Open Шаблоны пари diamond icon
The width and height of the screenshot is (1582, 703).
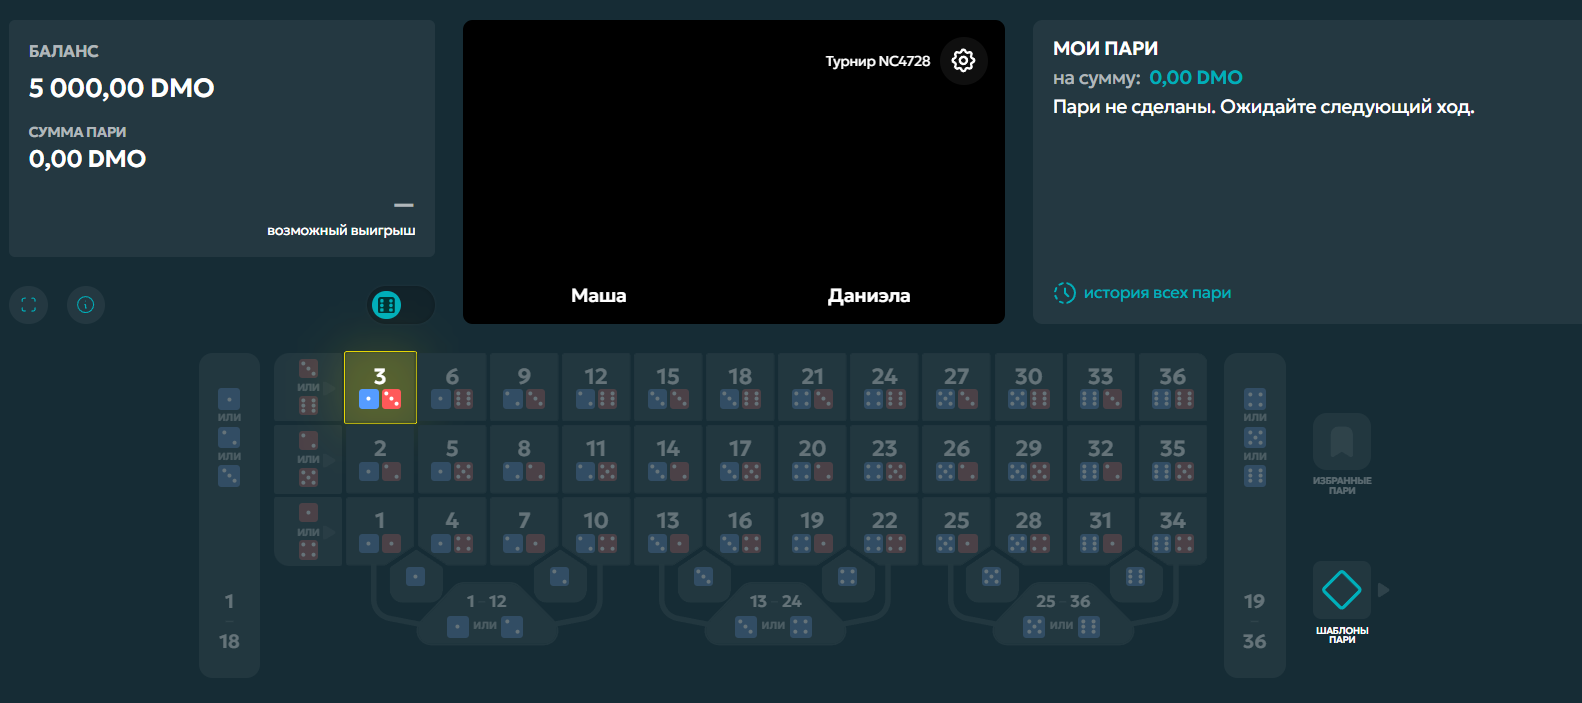[x=1341, y=590]
